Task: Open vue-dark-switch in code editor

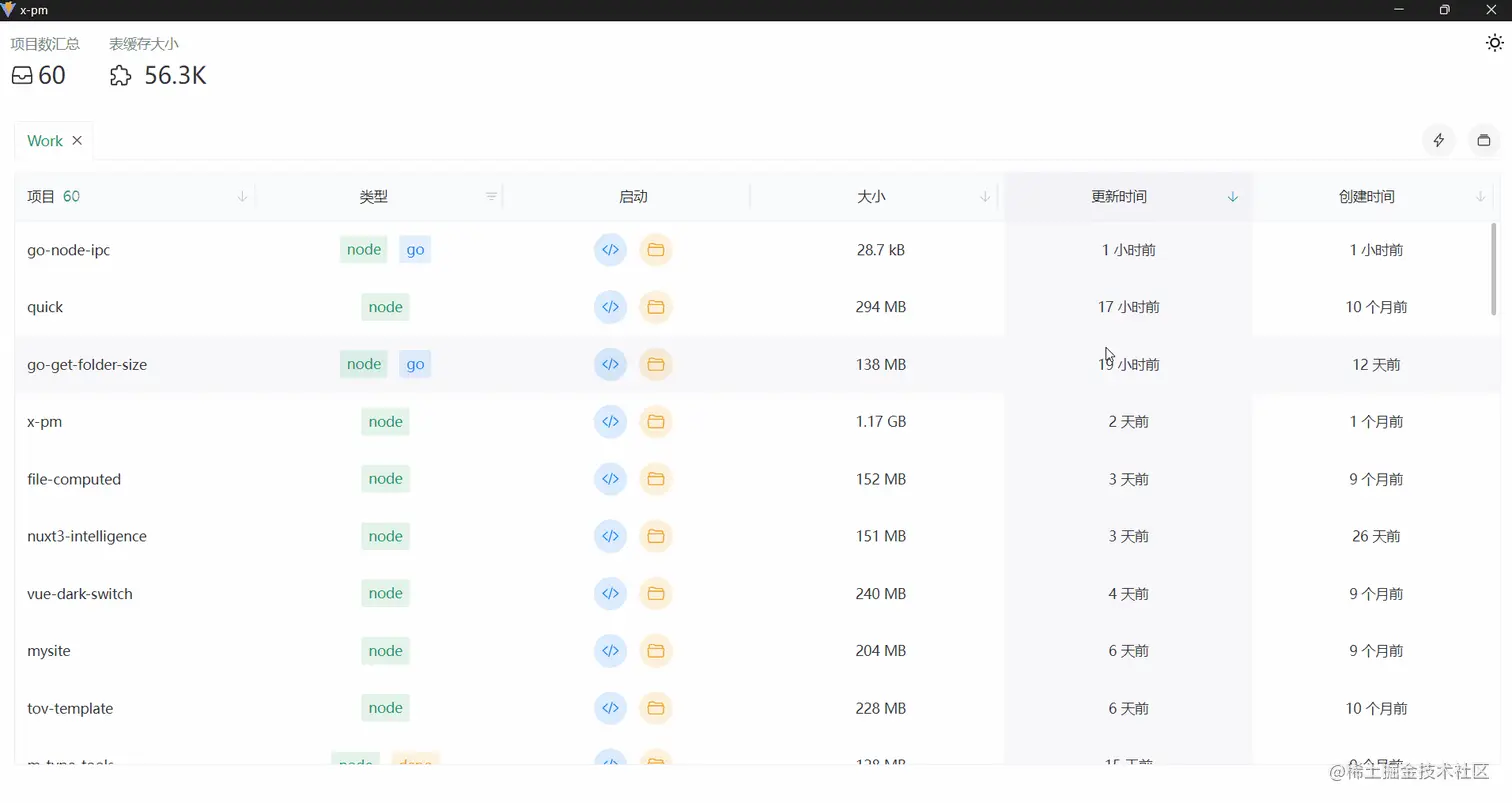Action: pyautogui.click(x=610, y=594)
